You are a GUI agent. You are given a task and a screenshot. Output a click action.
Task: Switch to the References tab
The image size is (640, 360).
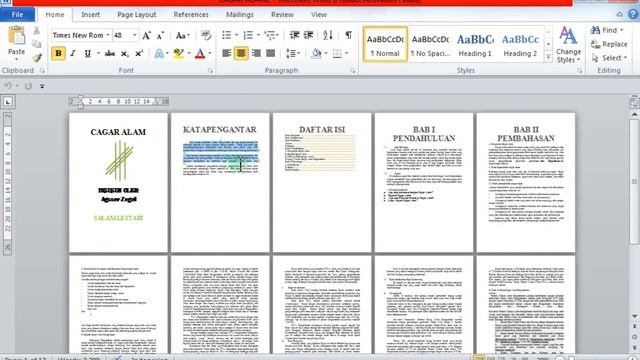pos(191,15)
